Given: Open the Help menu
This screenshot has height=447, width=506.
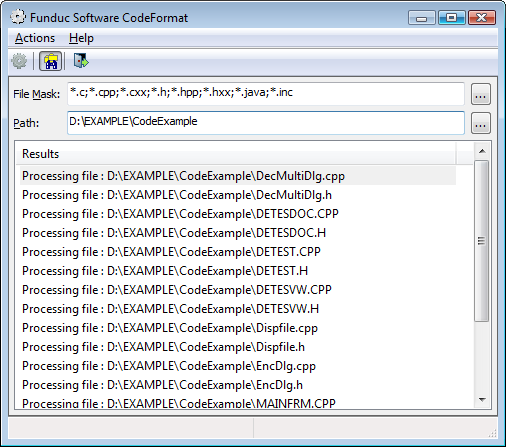Looking at the screenshot, I should click(81, 38).
